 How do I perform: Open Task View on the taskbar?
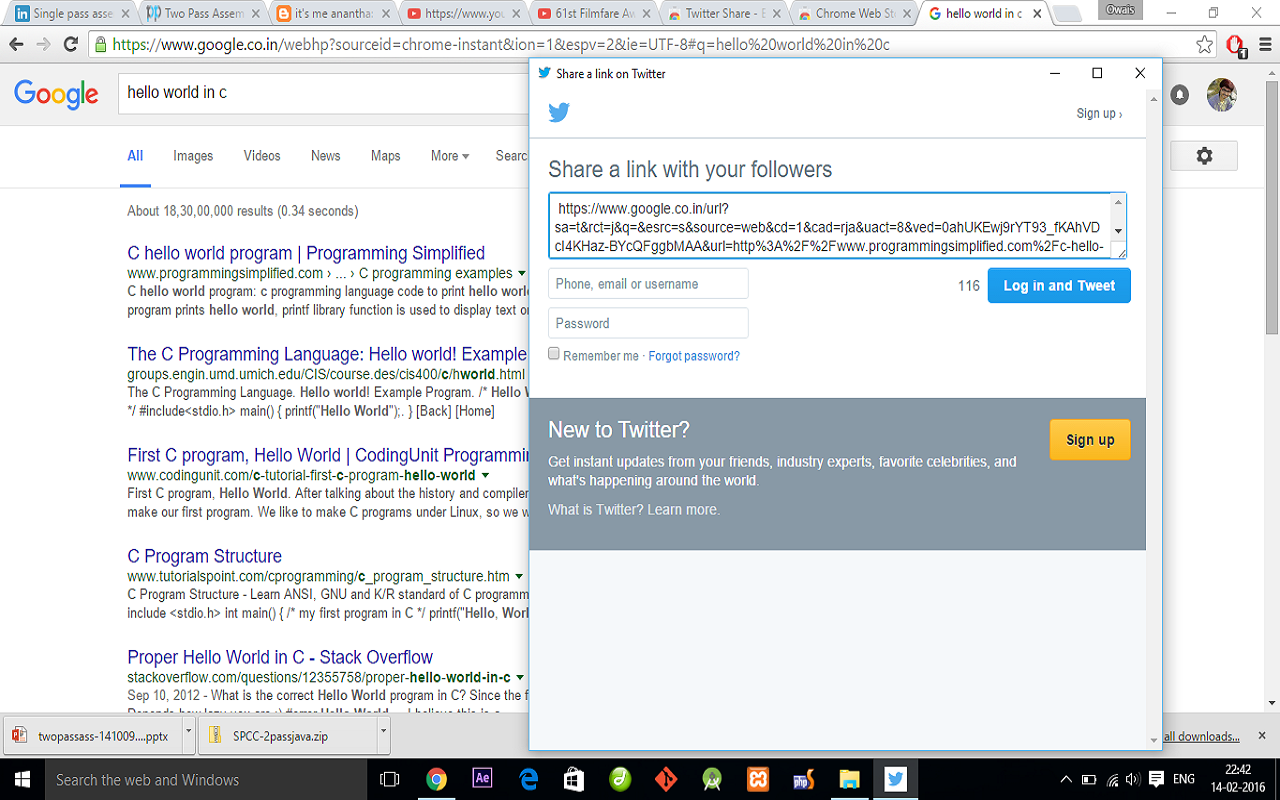(x=390, y=779)
